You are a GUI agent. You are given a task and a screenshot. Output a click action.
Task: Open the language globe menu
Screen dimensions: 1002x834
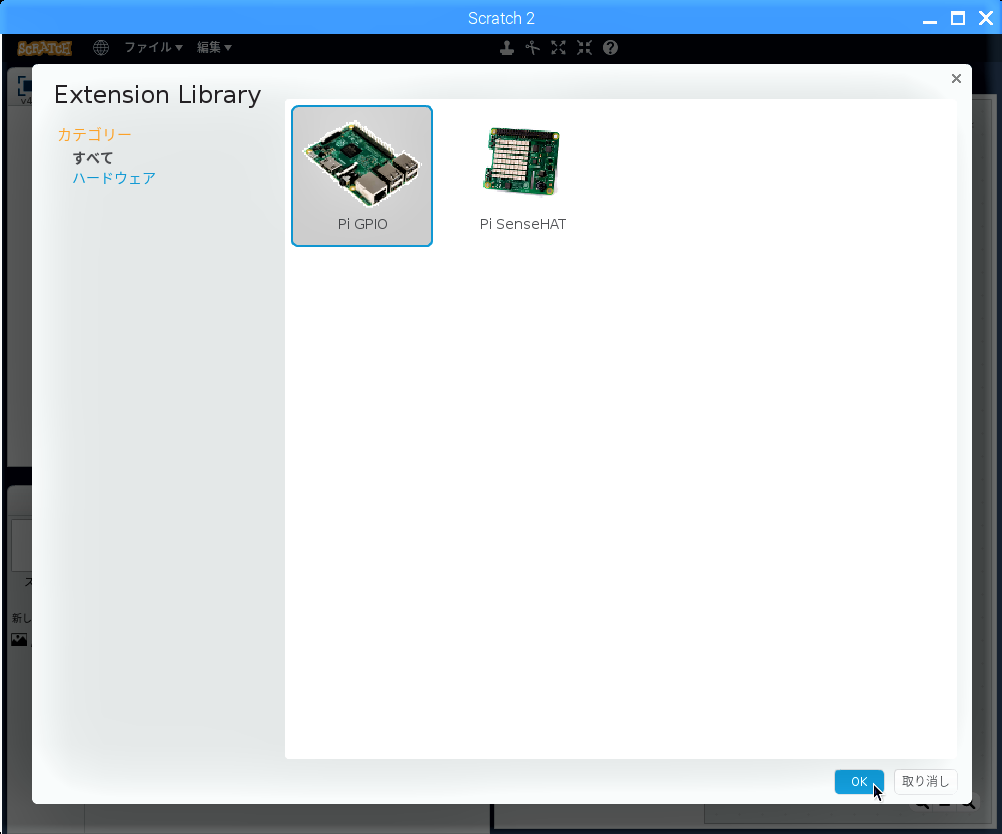tap(100, 47)
